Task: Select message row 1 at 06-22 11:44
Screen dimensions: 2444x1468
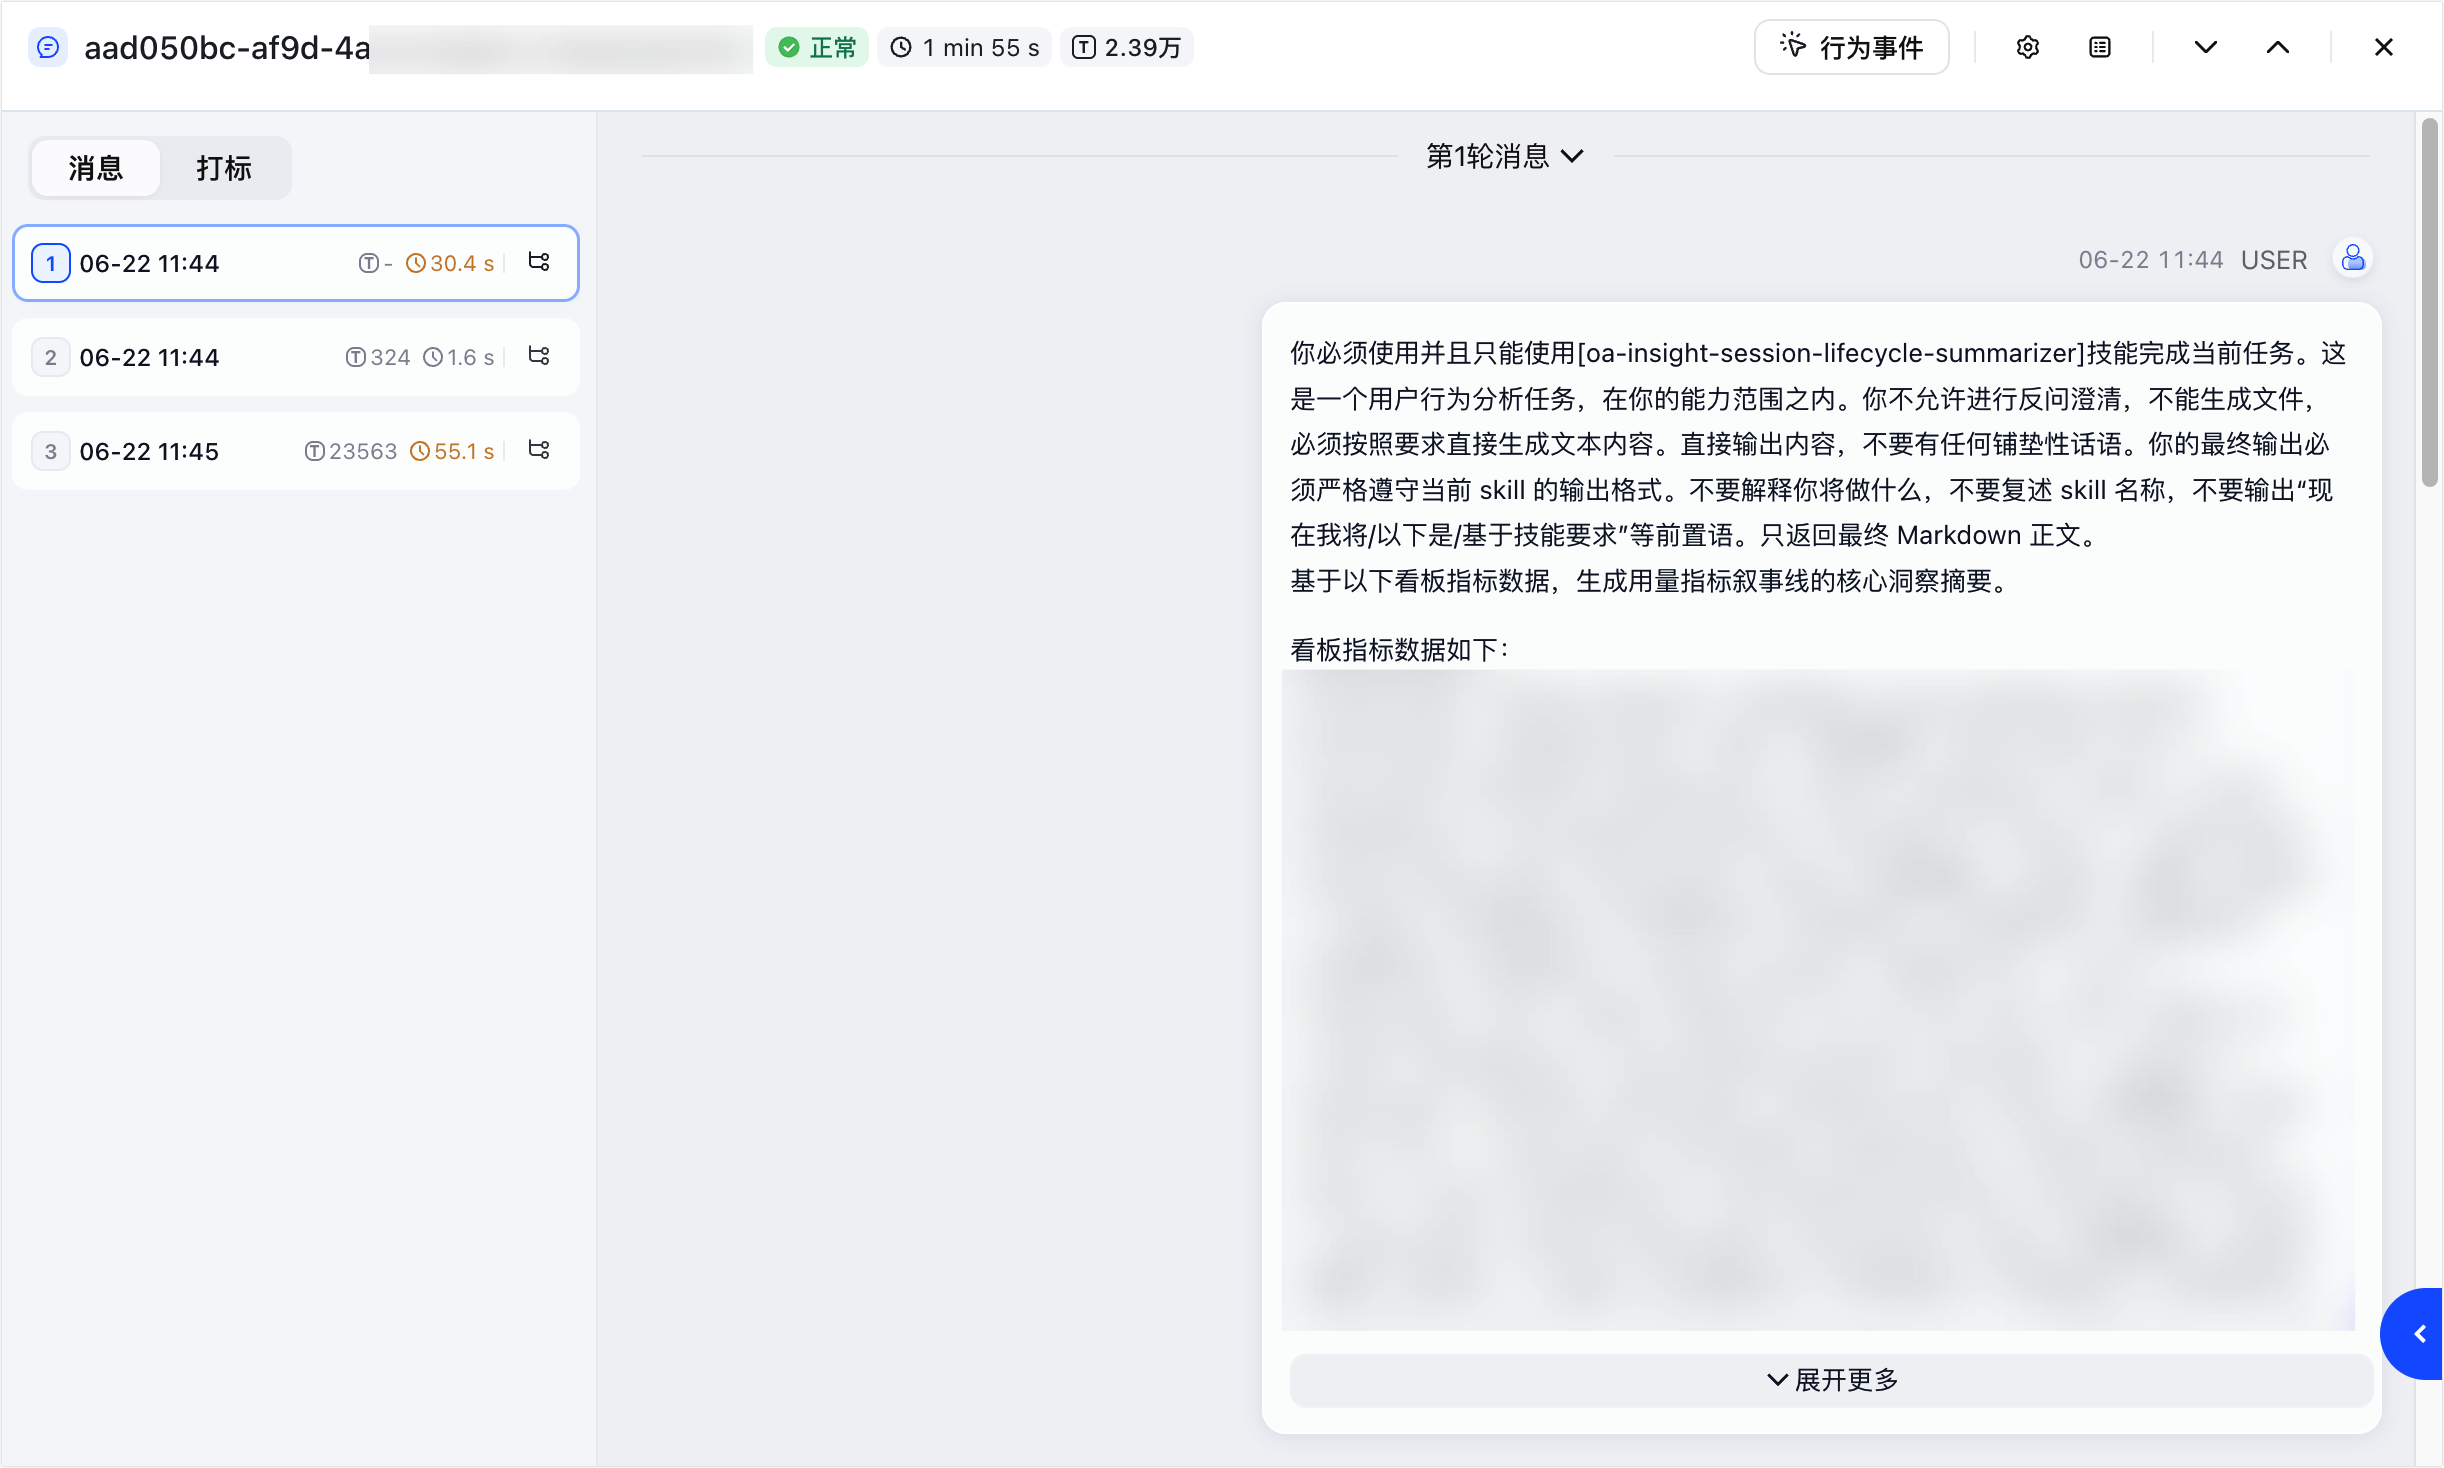Action: pos(296,263)
